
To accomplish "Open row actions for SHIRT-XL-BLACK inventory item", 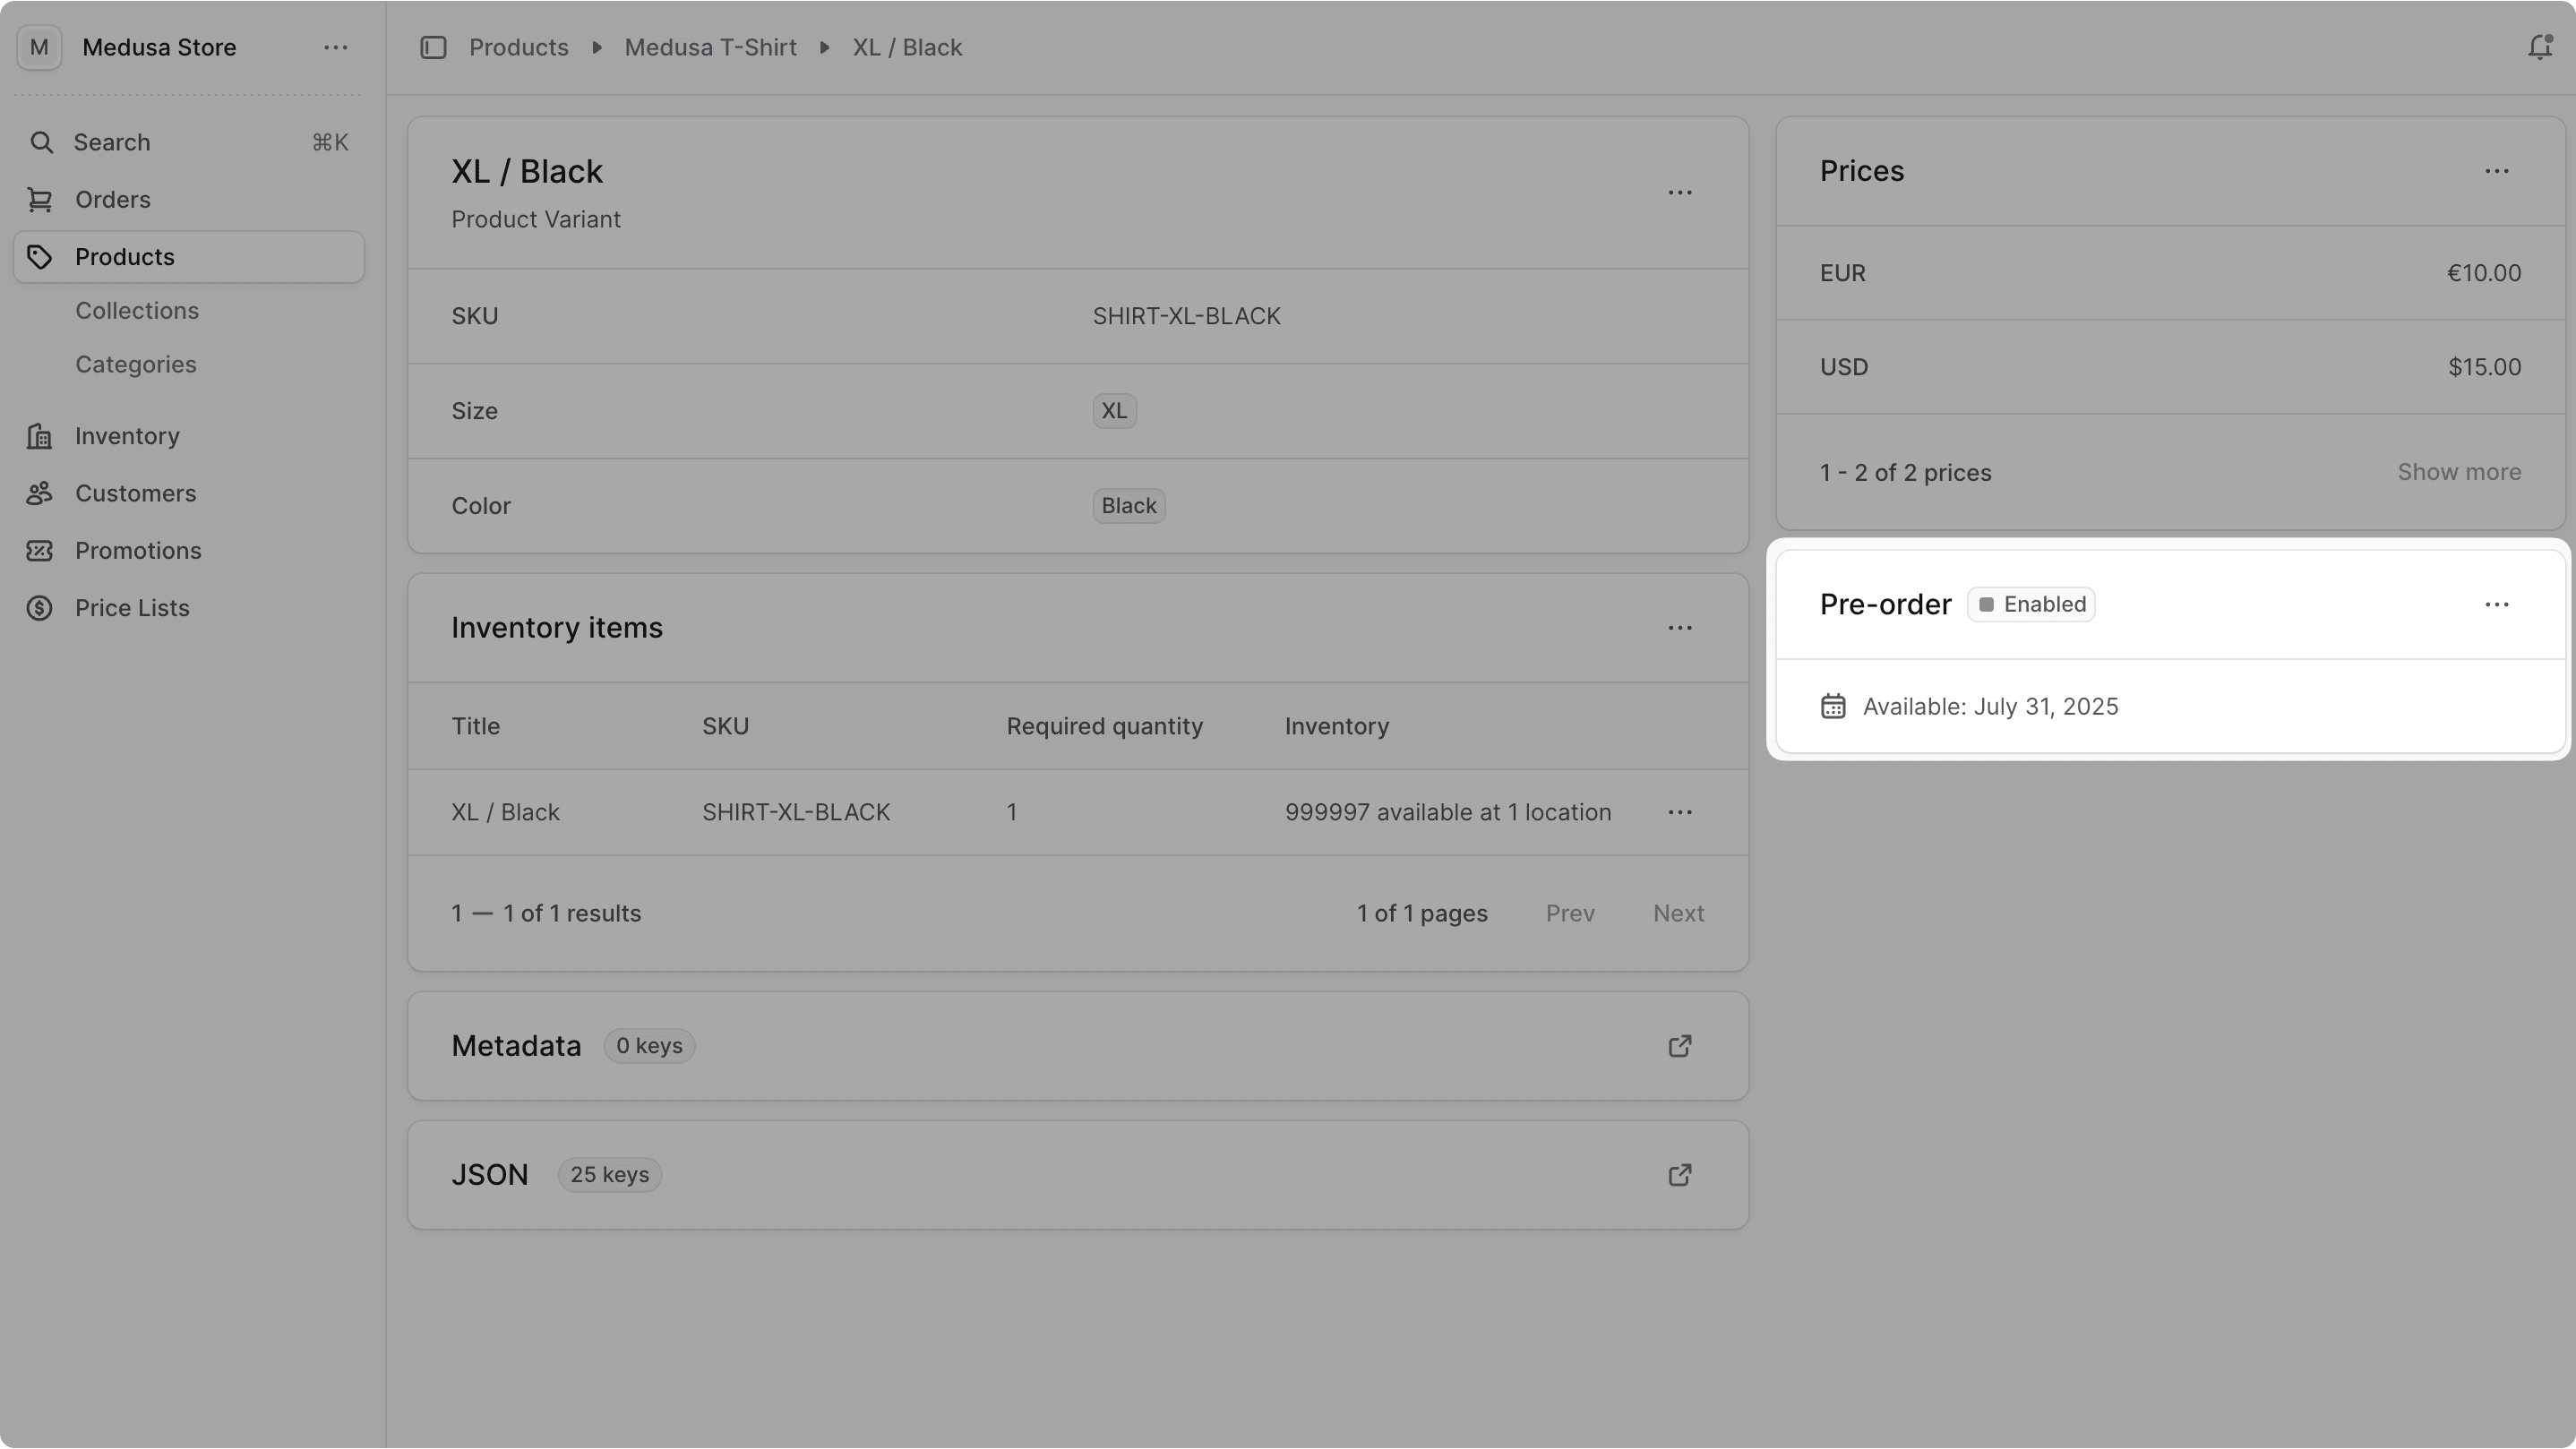I will point(1680,812).
